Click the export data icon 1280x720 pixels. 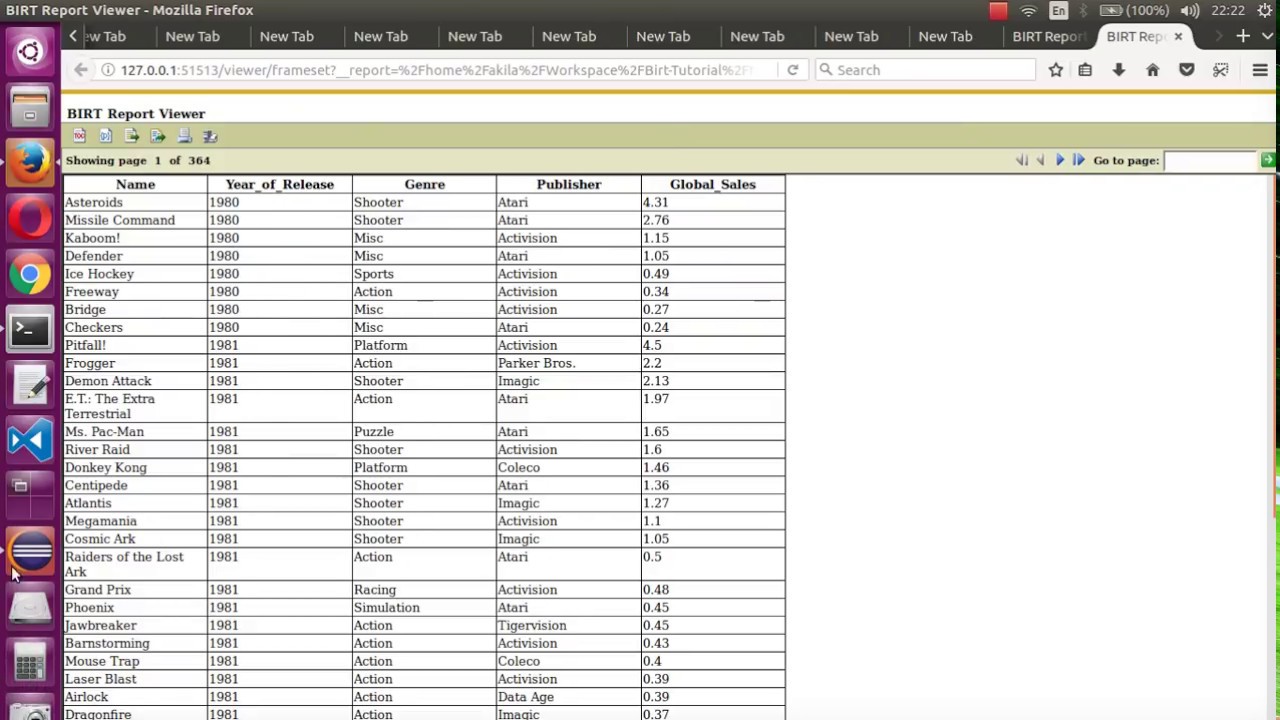coord(132,136)
